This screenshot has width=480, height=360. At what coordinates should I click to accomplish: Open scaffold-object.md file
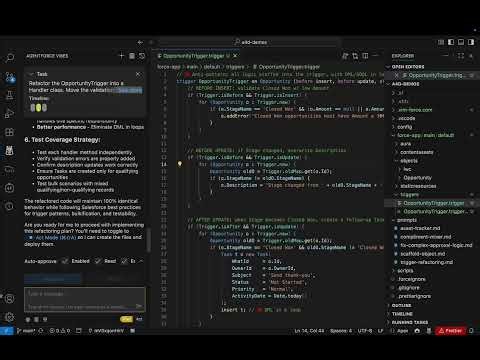422,254
